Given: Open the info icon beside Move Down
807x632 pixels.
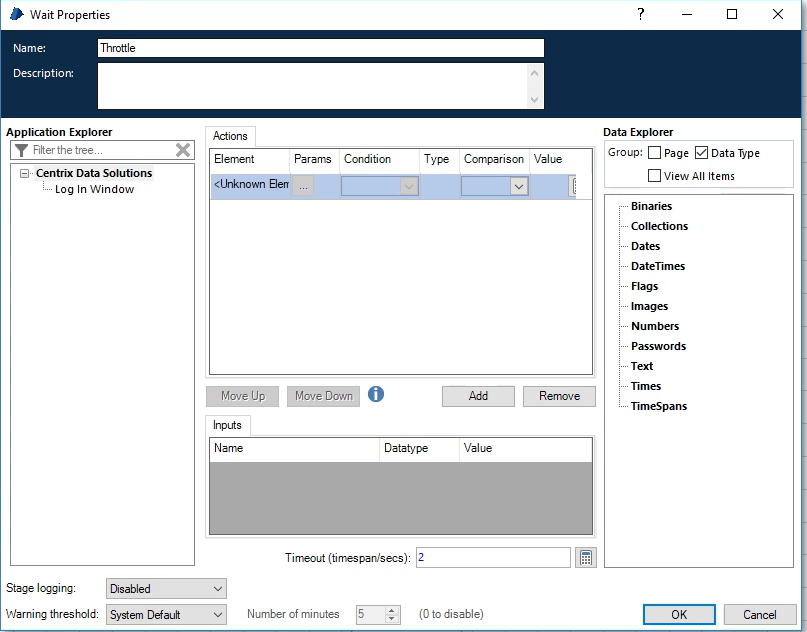Looking at the screenshot, I should 376,394.
